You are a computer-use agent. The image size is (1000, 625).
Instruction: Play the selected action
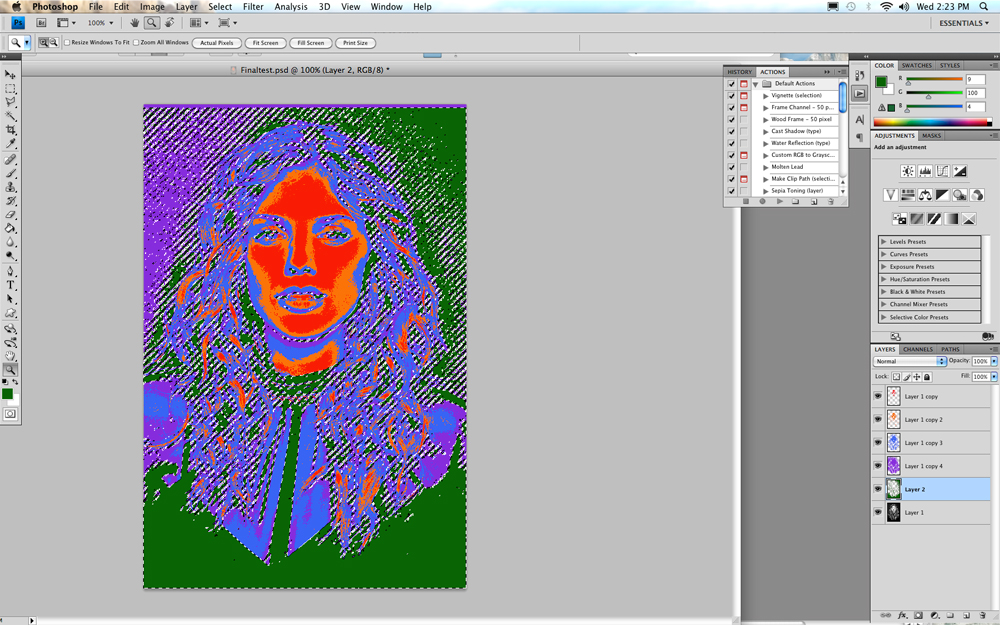click(779, 202)
